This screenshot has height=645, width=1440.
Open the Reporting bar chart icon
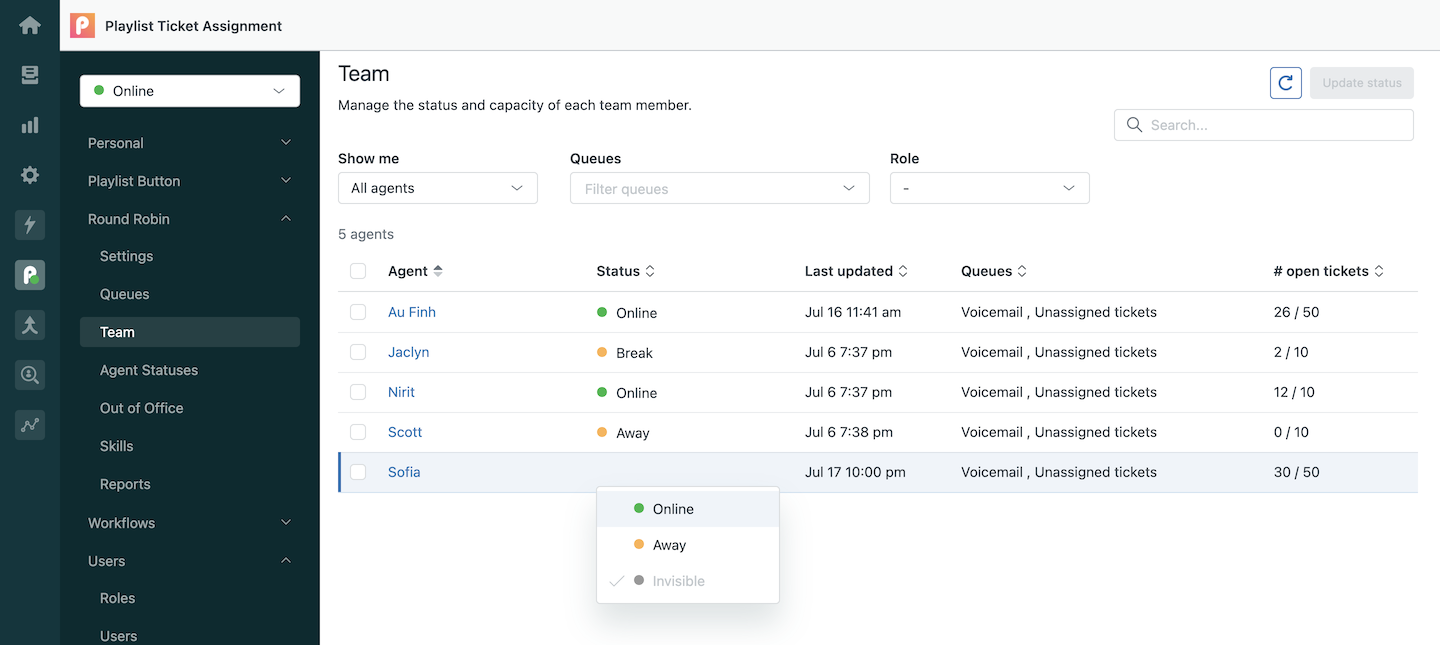click(30, 125)
